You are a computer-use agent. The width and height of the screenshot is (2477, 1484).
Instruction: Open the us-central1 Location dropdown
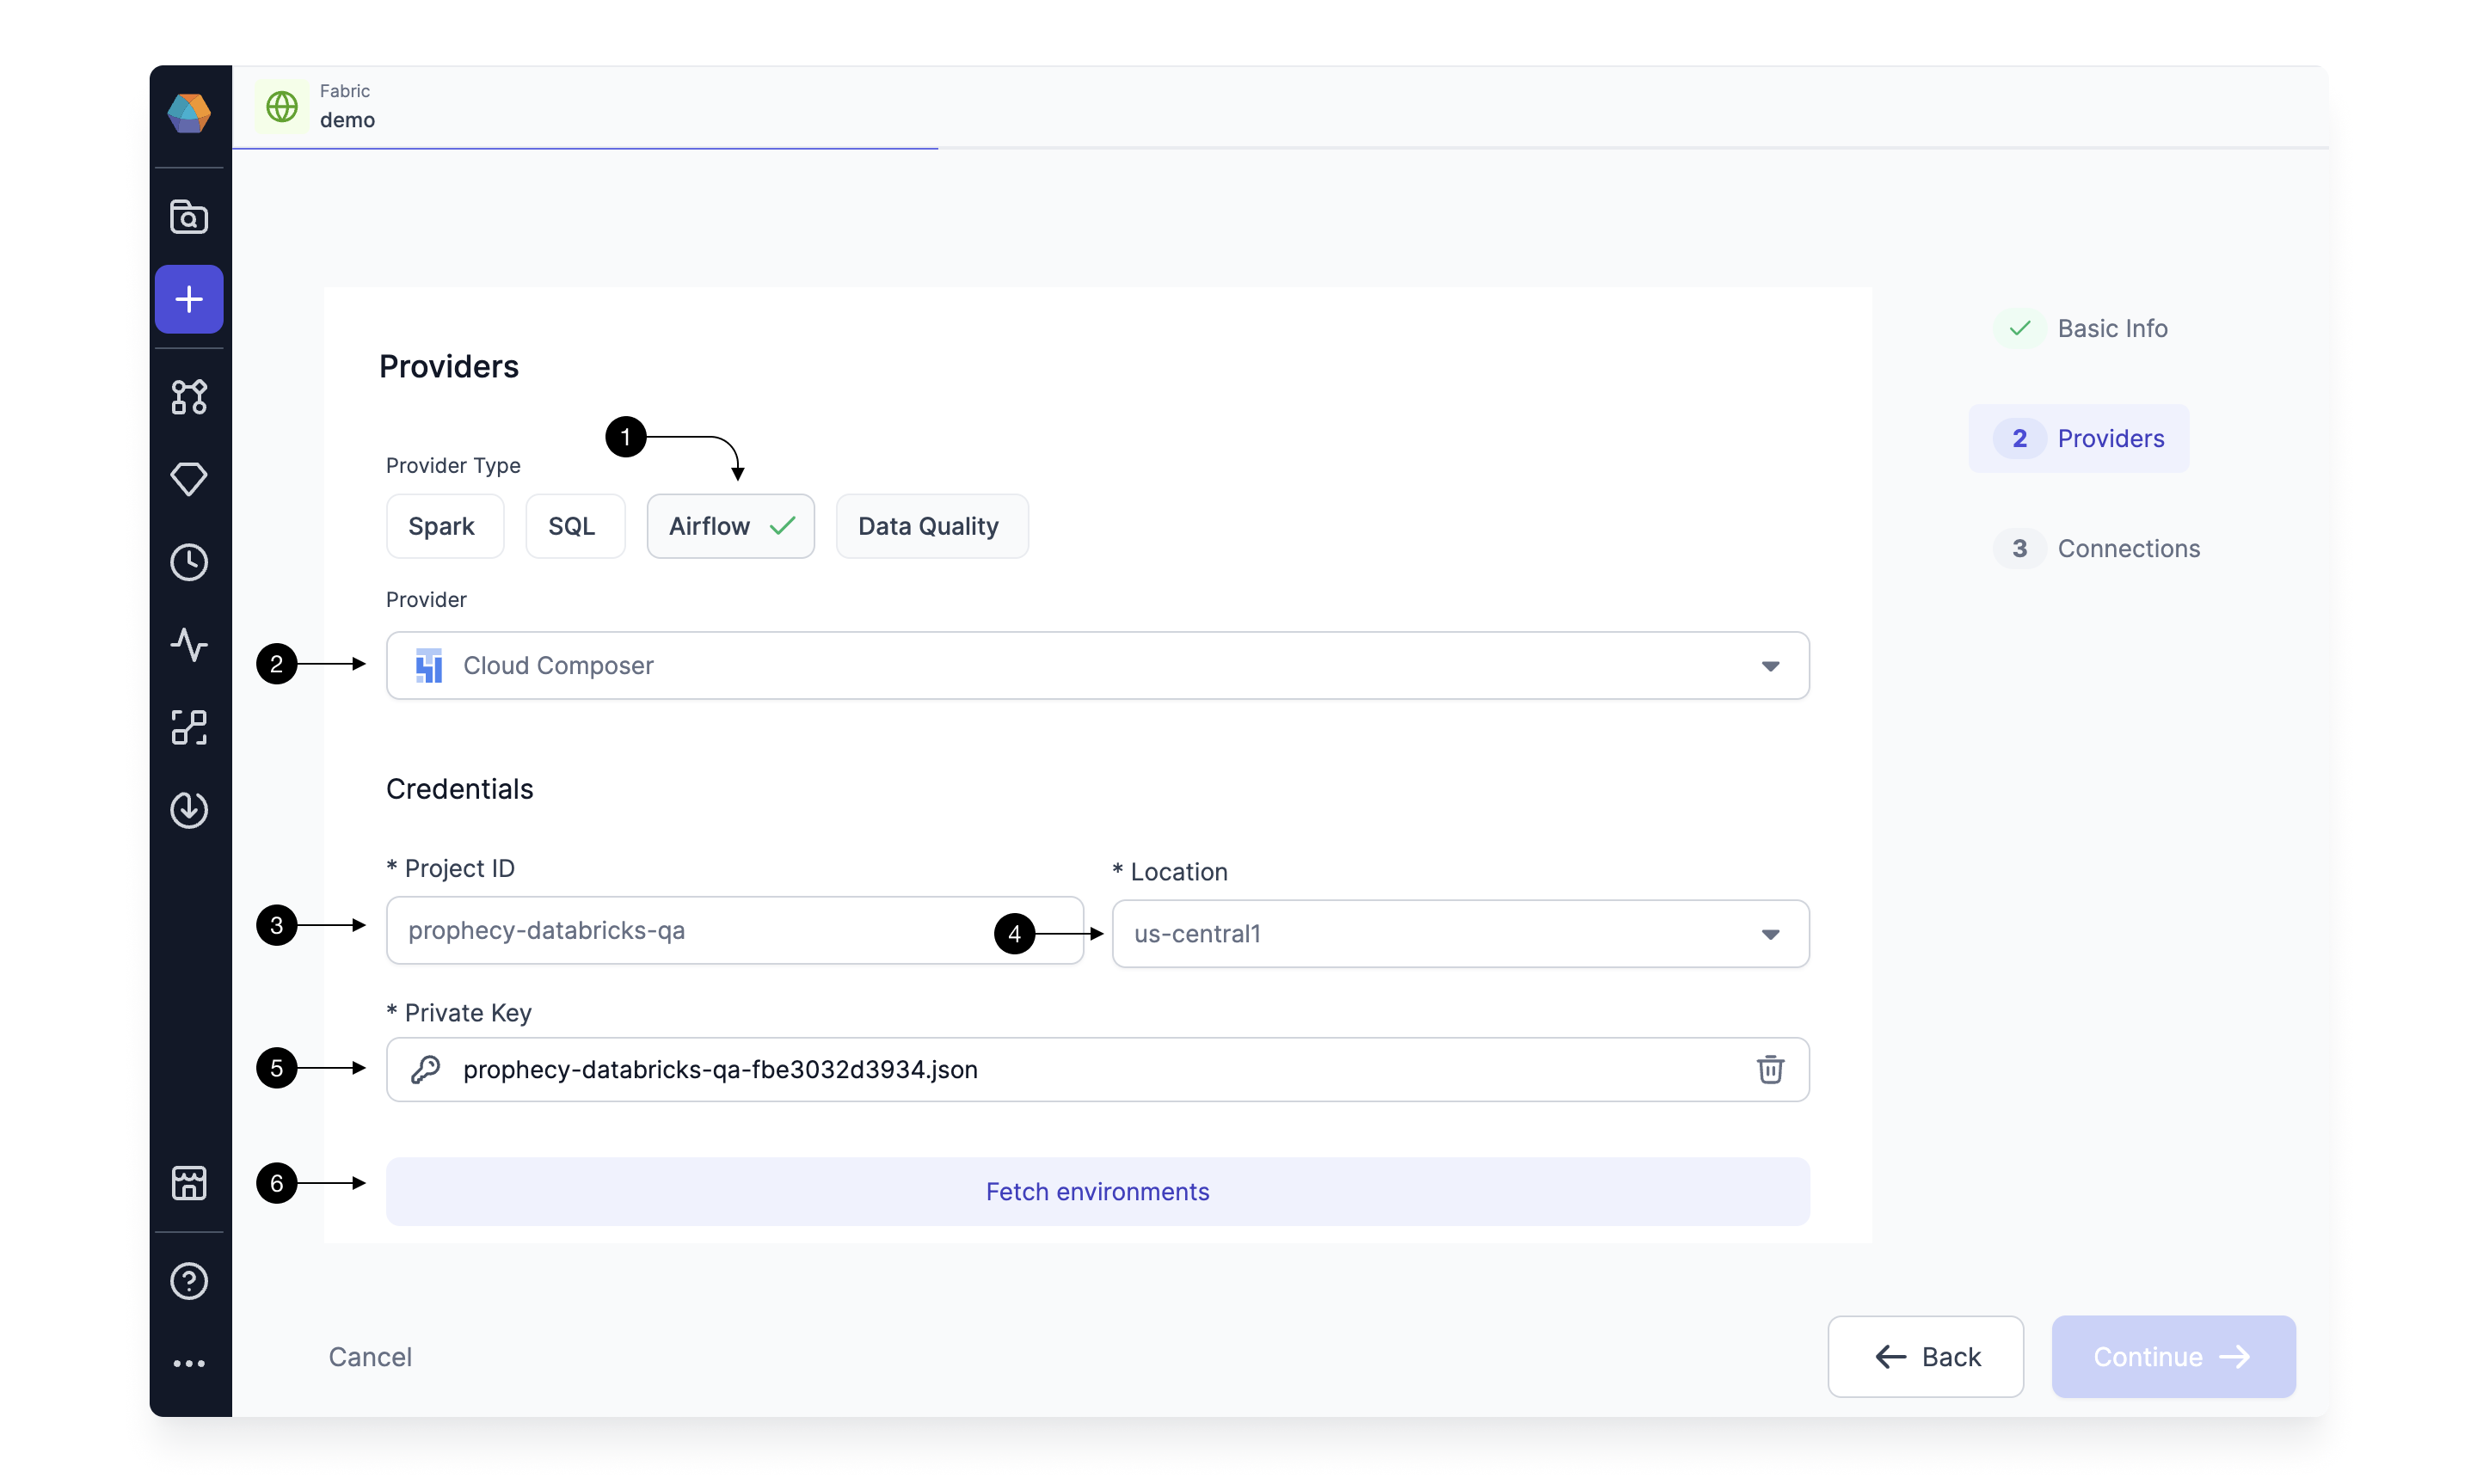(x=1460, y=933)
